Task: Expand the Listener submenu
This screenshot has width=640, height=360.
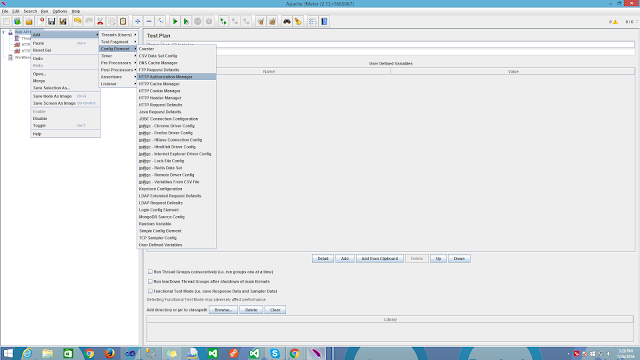Action: [118, 84]
